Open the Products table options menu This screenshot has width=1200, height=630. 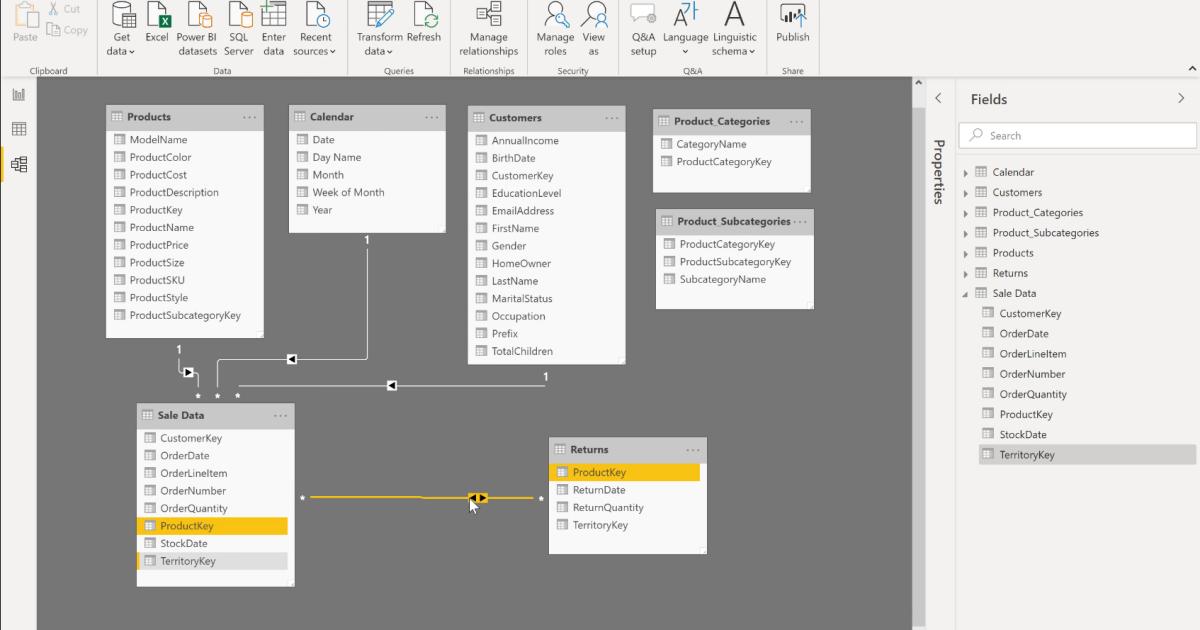[x=250, y=117]
